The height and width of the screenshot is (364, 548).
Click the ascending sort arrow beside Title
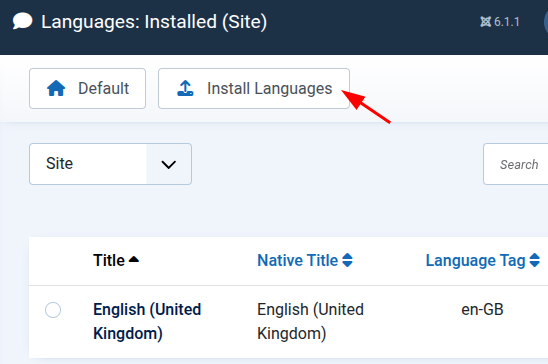tap(134, 259)
